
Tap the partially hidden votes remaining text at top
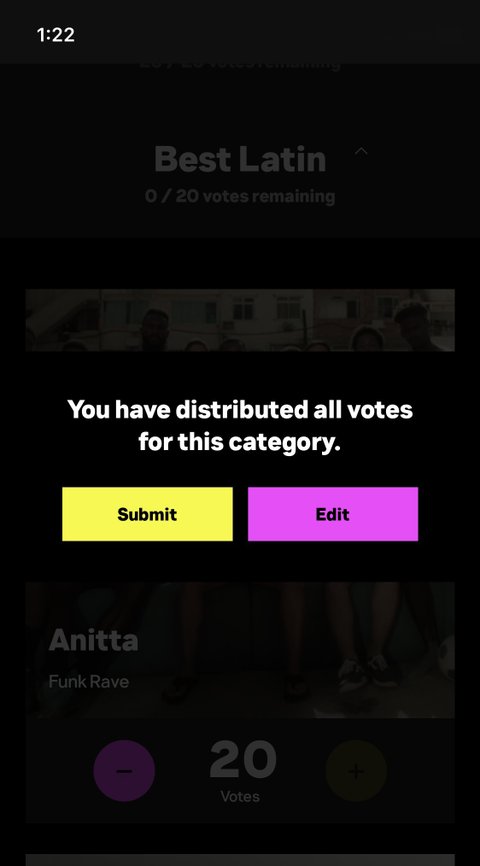tap(240, 65)
